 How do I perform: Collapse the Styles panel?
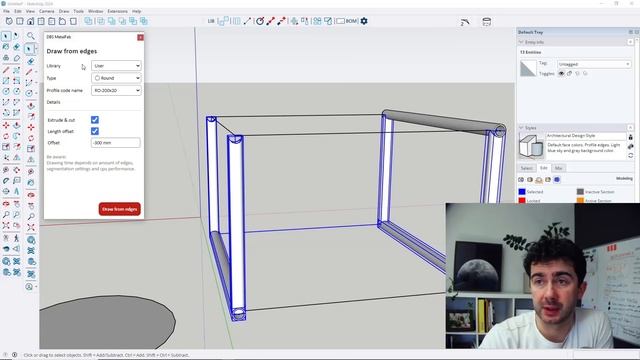[x=521, y=128]
